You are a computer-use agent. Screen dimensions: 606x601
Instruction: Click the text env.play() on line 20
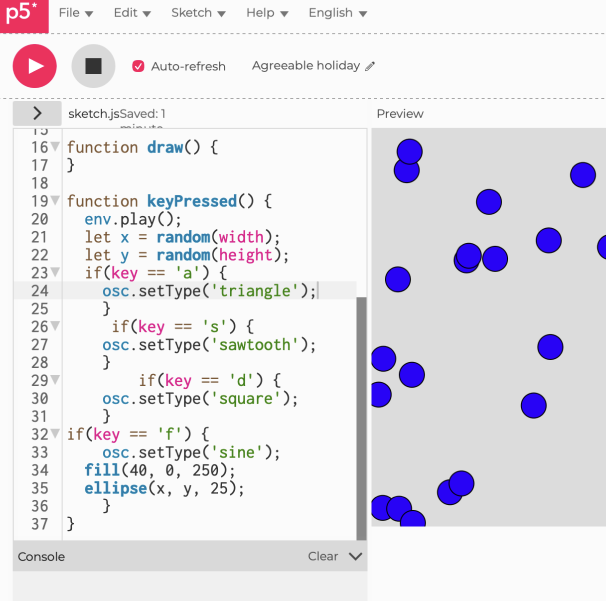(x=133, y=219)
